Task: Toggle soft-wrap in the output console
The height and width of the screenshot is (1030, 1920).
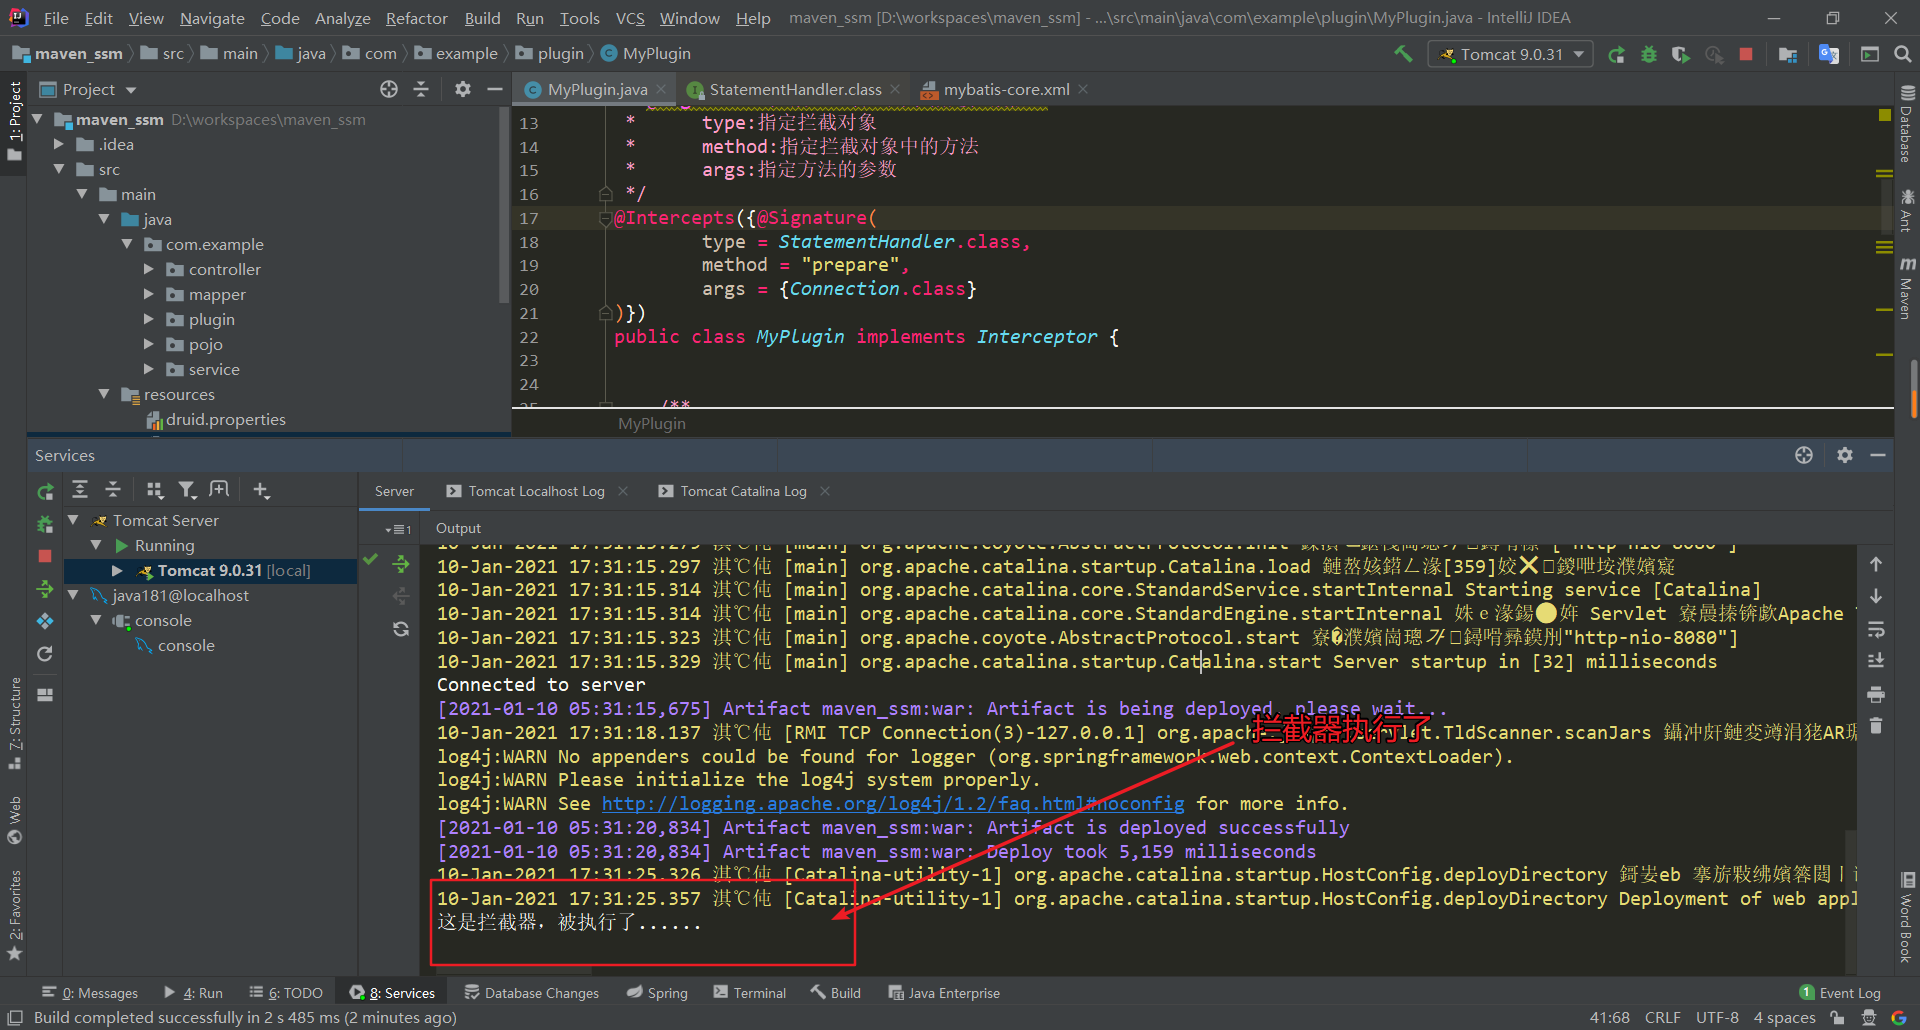Action: 1876,630
